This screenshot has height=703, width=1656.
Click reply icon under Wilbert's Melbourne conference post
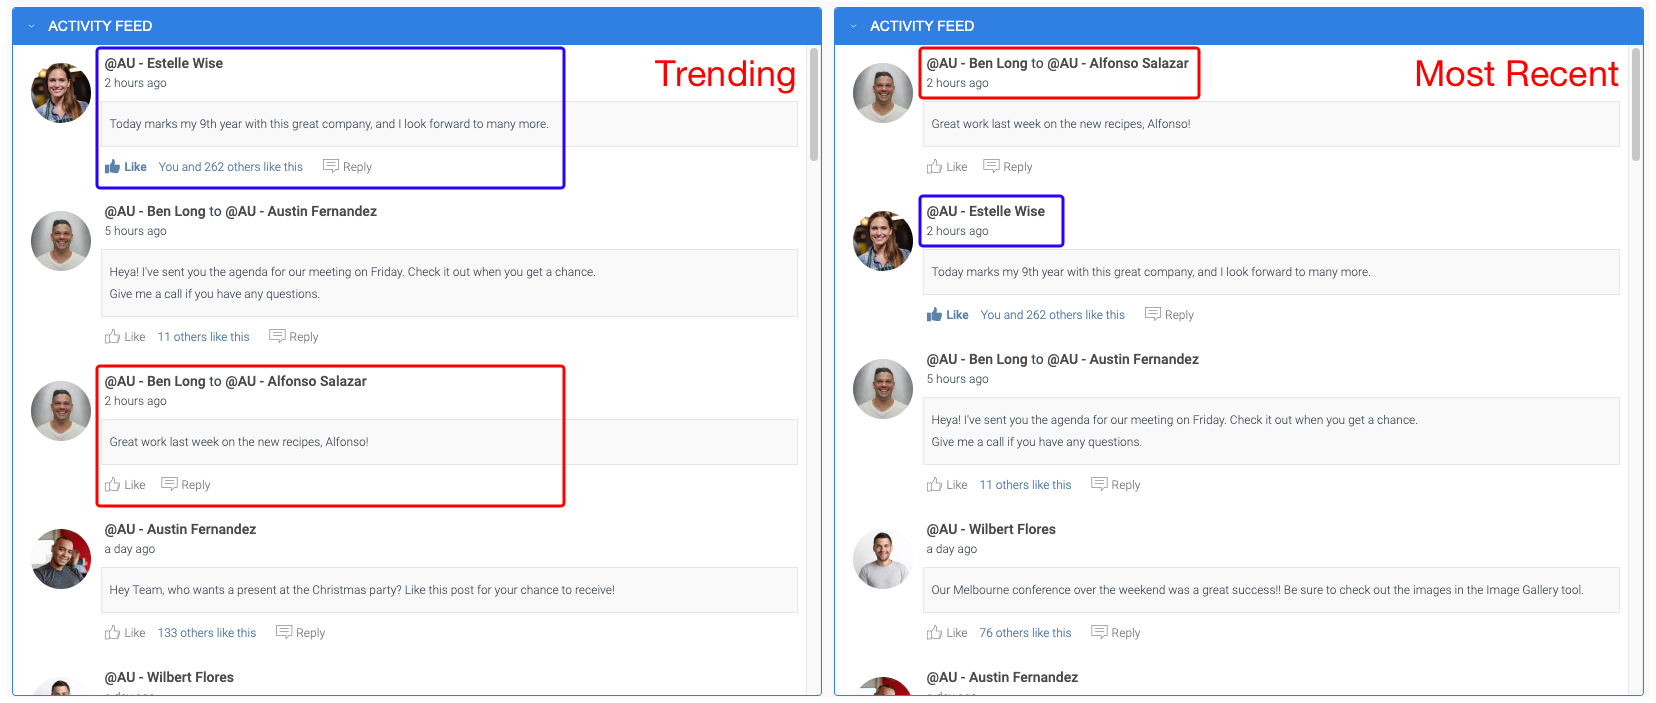(x=1099, y=632)
